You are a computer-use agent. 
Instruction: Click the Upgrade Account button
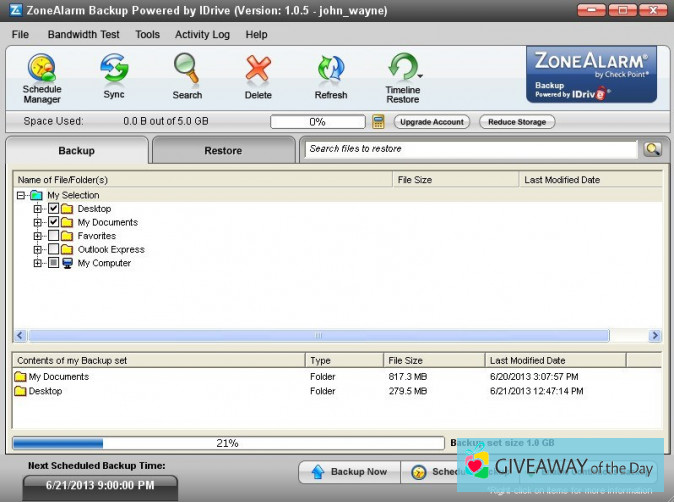pyautogui.click(x=433, y=122)
